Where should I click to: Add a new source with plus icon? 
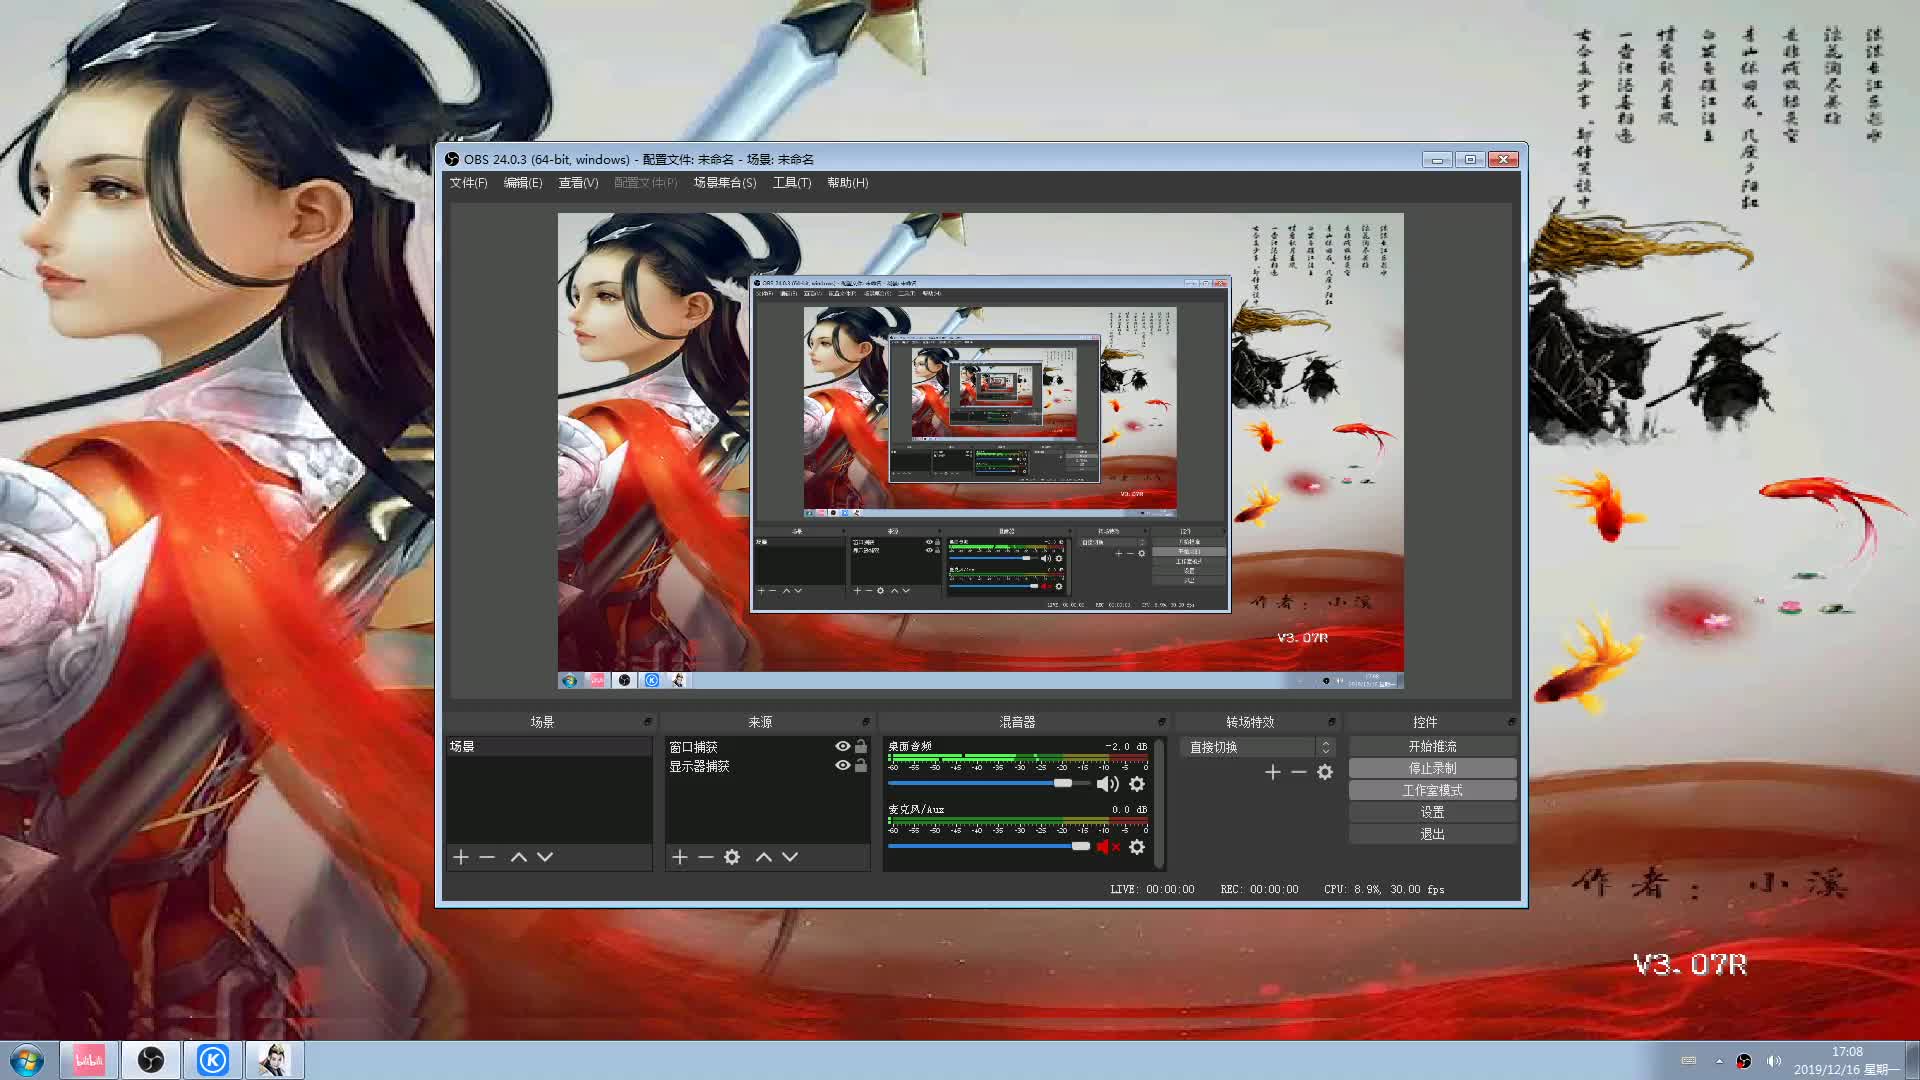coord(680,857)
